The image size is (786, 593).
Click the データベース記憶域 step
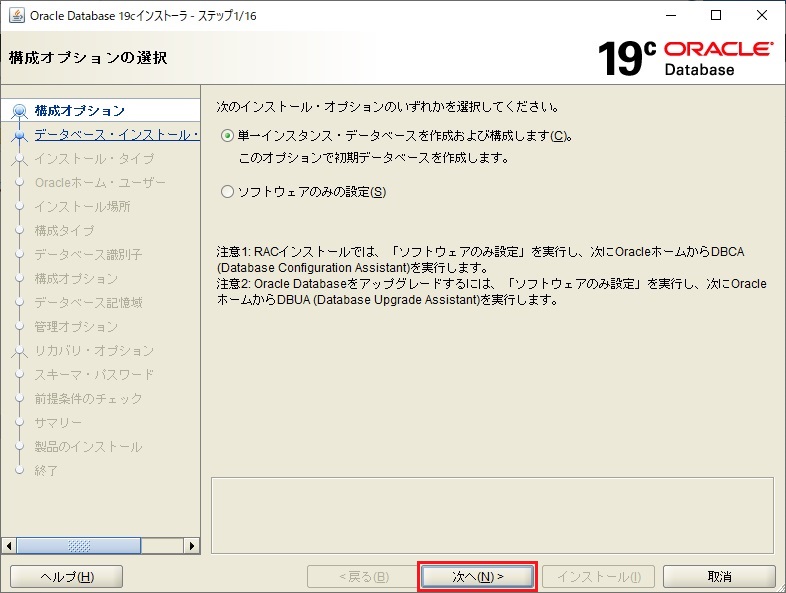coord(88,302)
